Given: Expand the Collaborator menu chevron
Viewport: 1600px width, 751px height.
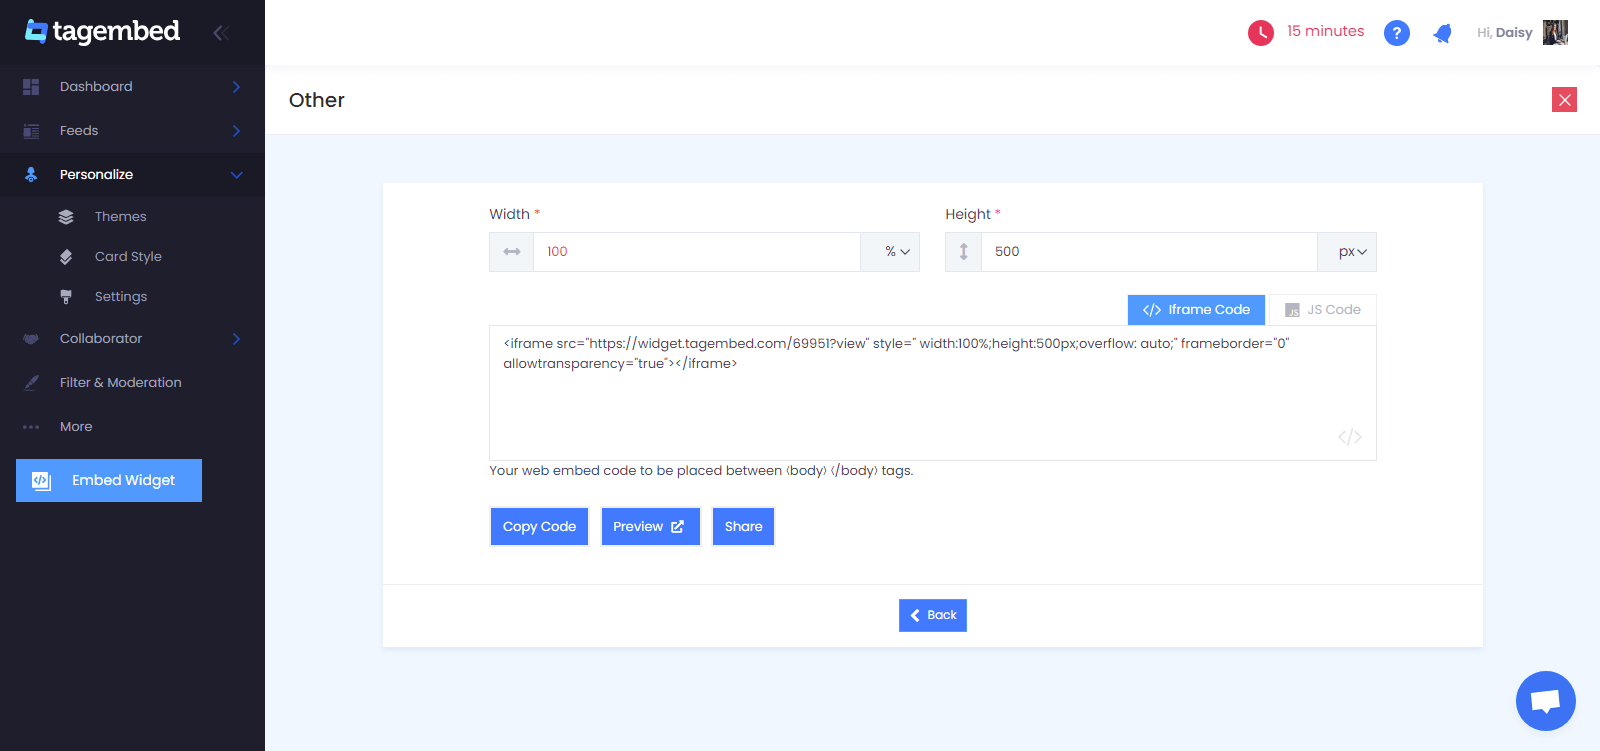Looking at the screenshot, I should (237, 339).
